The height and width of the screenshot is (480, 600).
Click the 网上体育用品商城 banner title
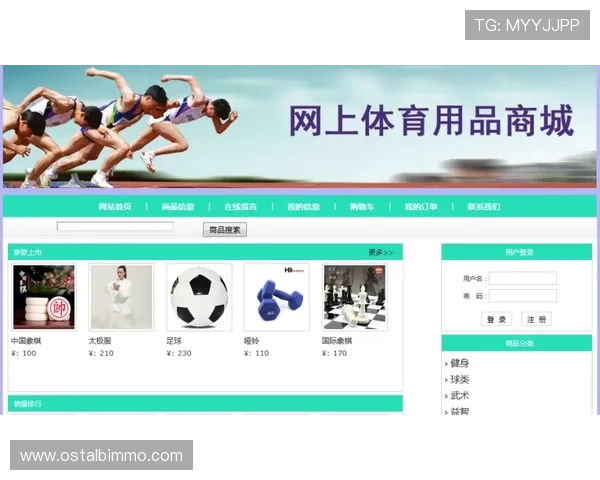[x=431, y=121]
